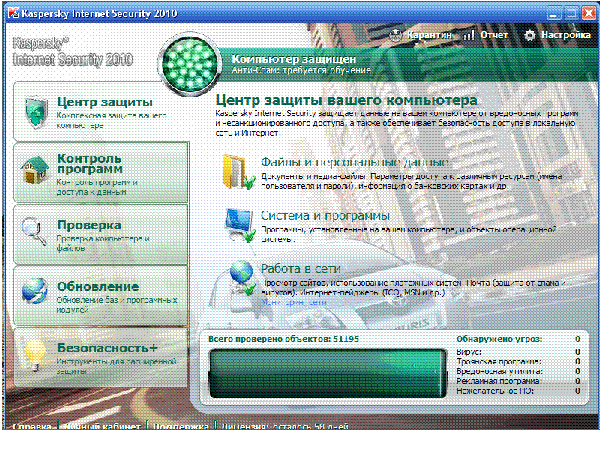This screenshot has height=450, width=600.
Task: Click the Отчет bar chart icon
Action: tap(469, 36)
